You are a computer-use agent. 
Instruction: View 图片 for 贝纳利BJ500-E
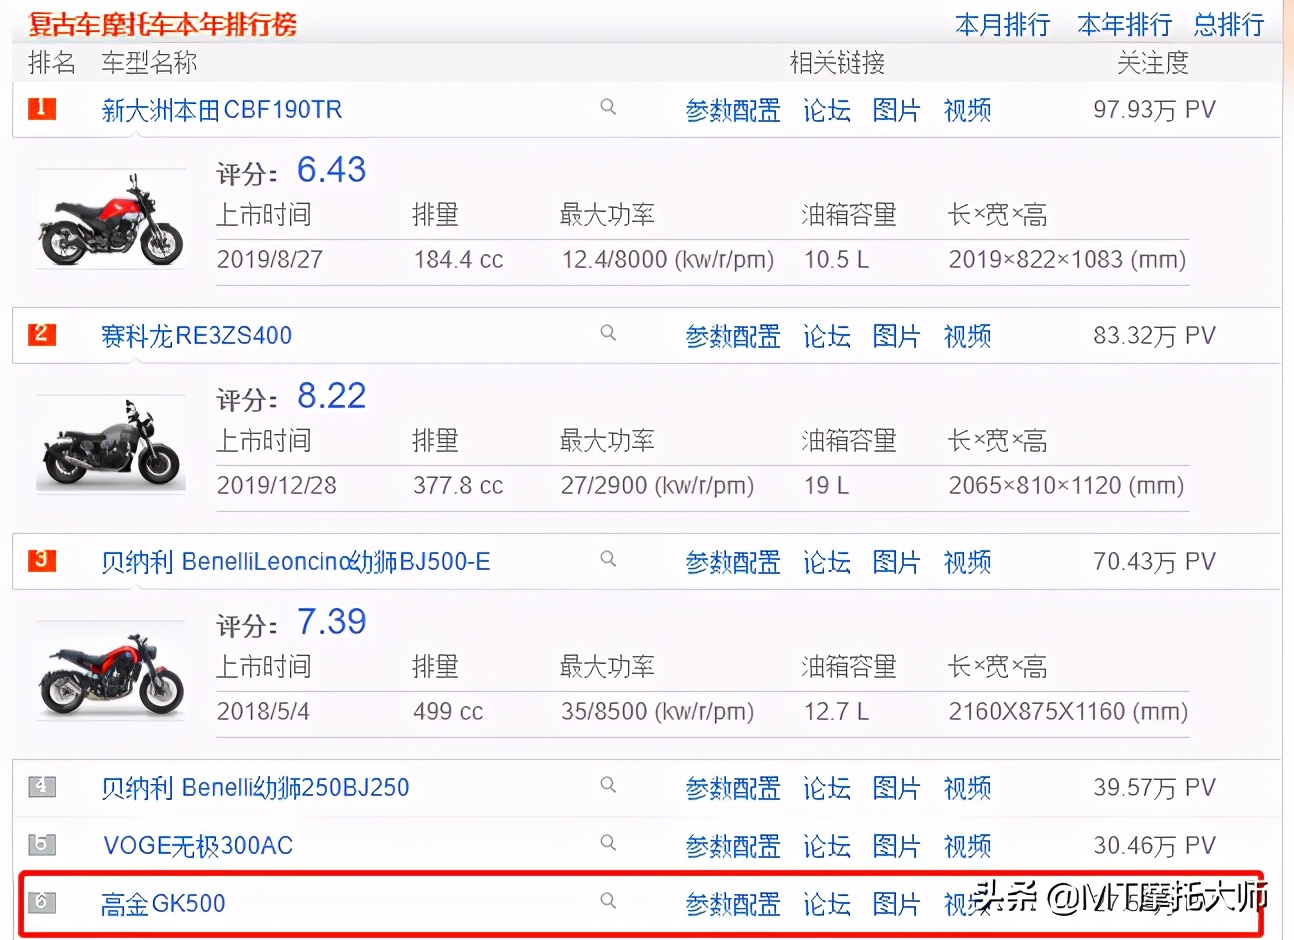pos(895,563)
